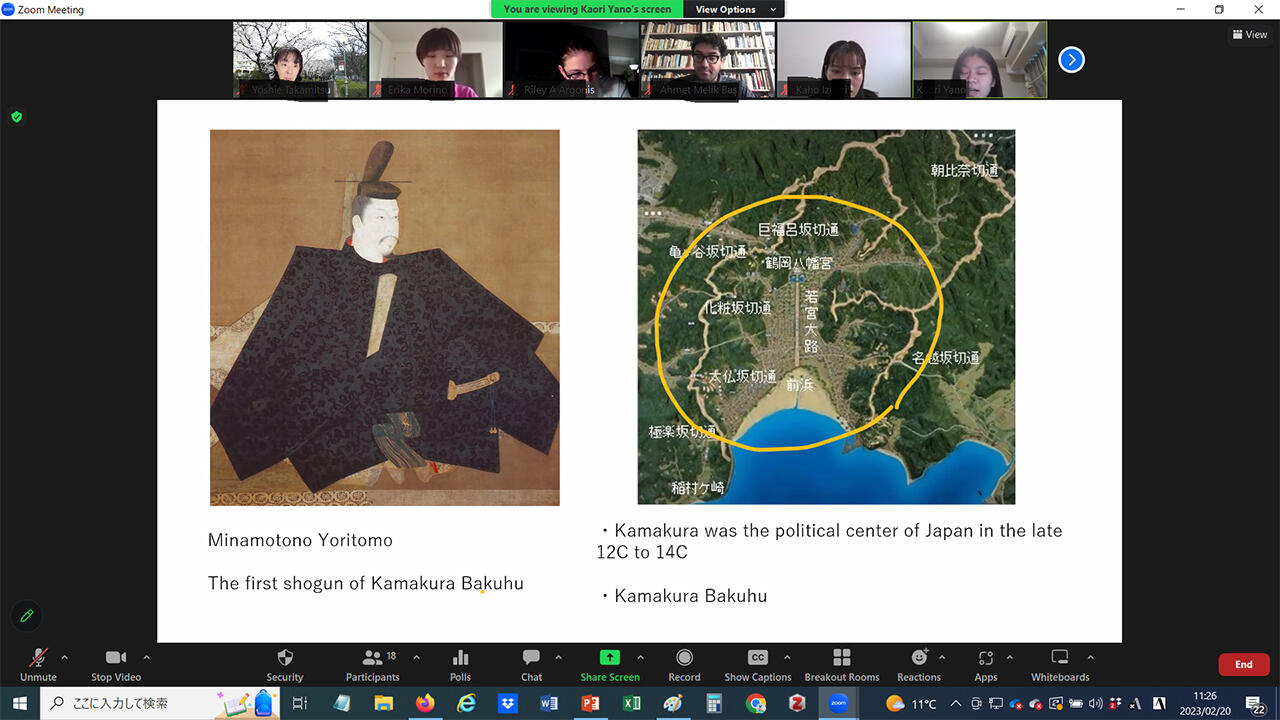Open audio options chevron next to Unmute

tap(65, 658)
